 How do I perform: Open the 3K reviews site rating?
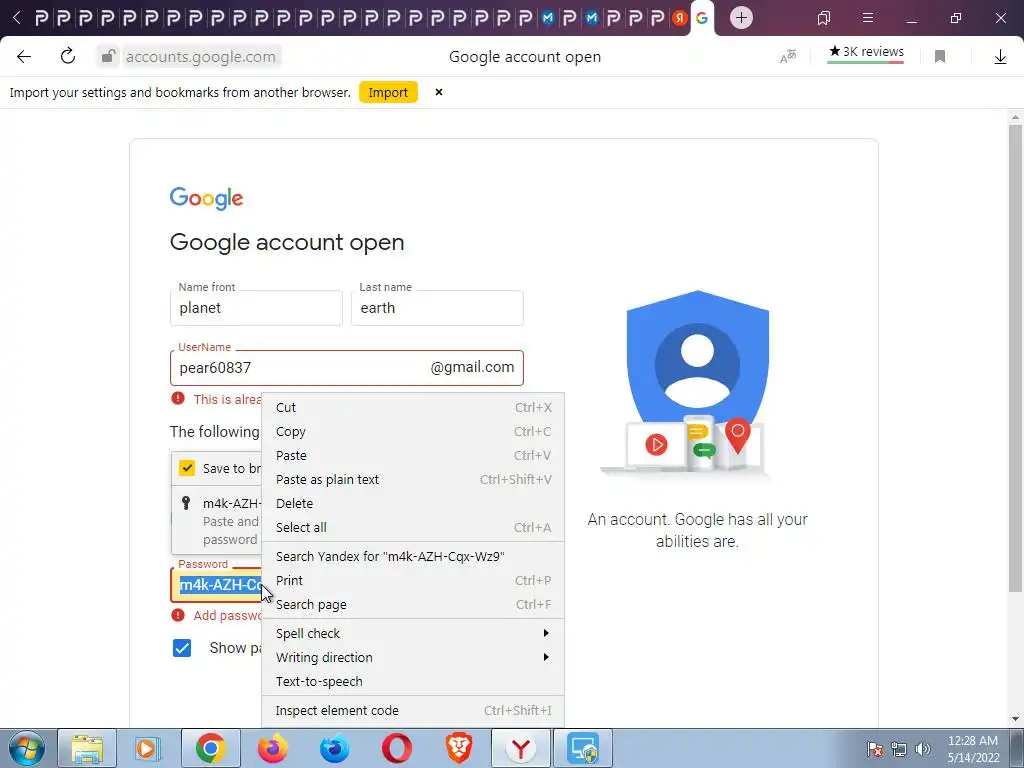(x=866, y=52)
